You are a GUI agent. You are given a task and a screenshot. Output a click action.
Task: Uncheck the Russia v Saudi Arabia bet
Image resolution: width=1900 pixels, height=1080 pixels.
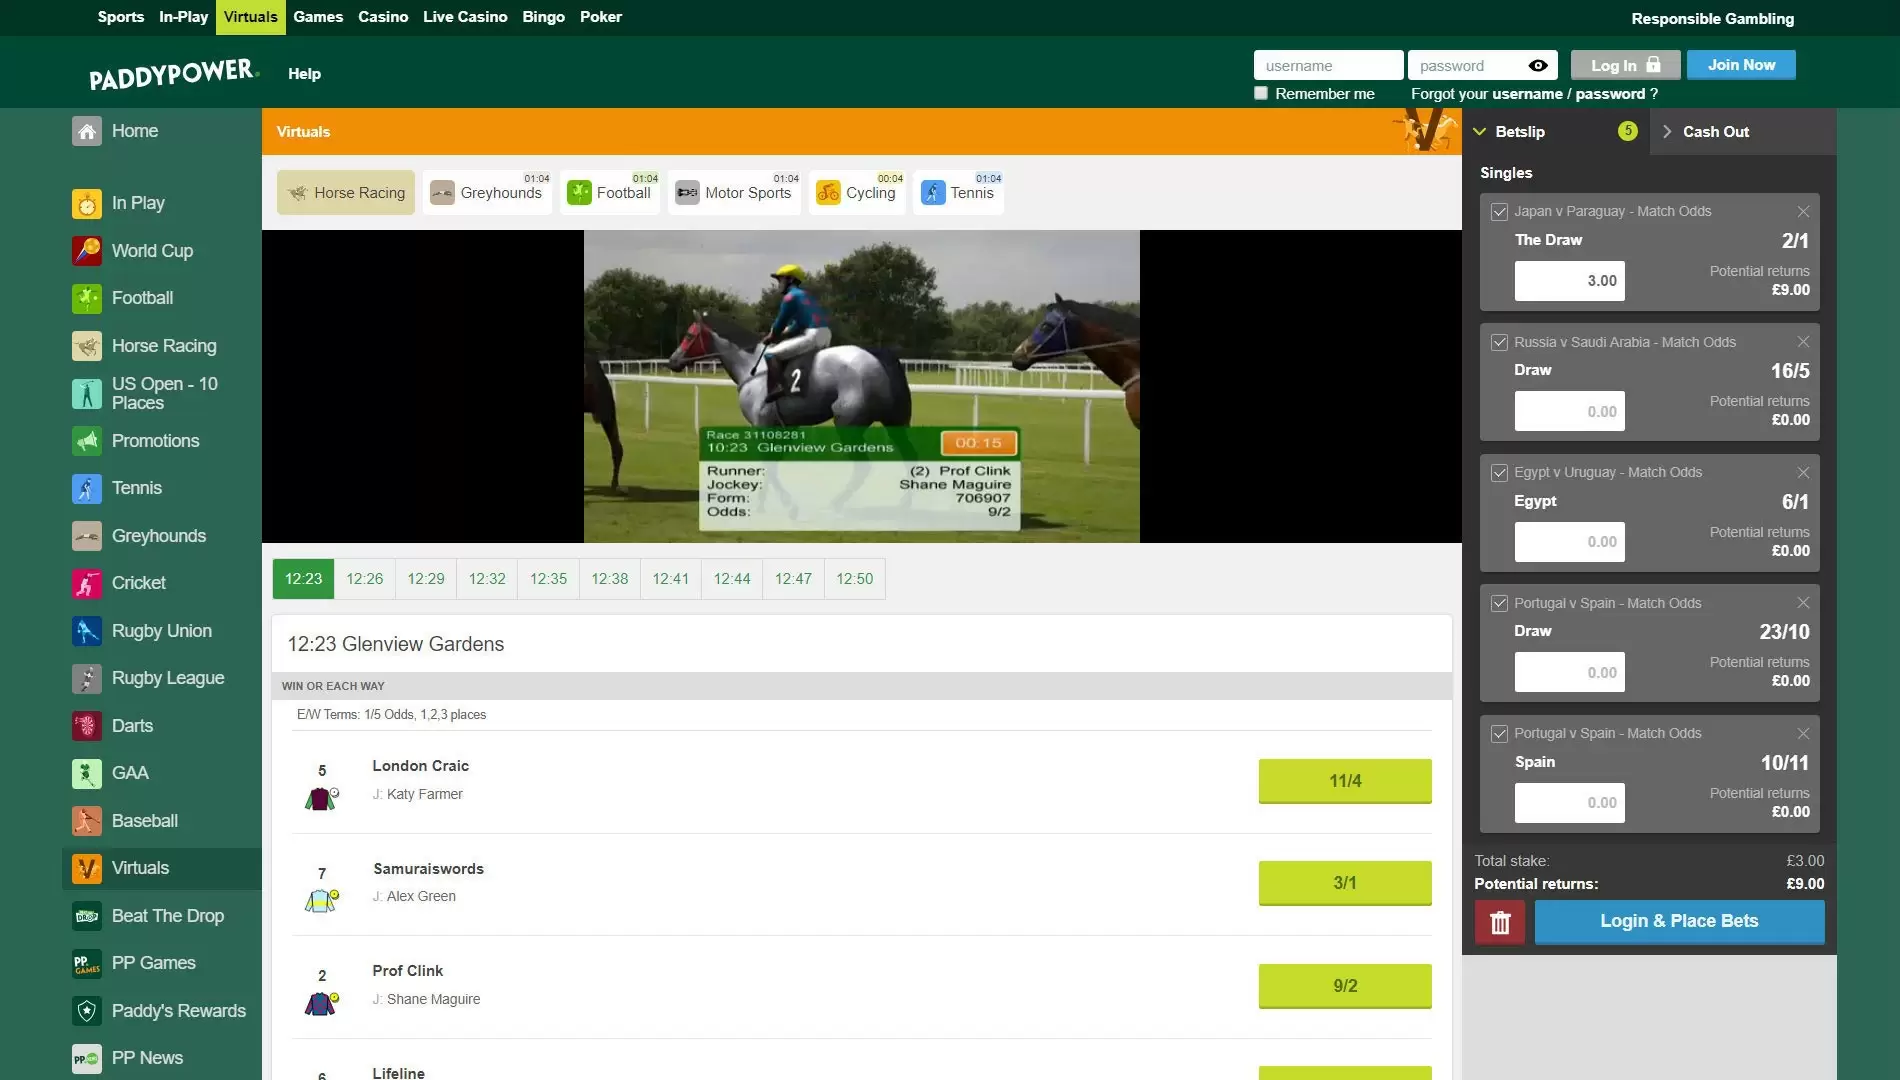click(x=1499, y=342)
